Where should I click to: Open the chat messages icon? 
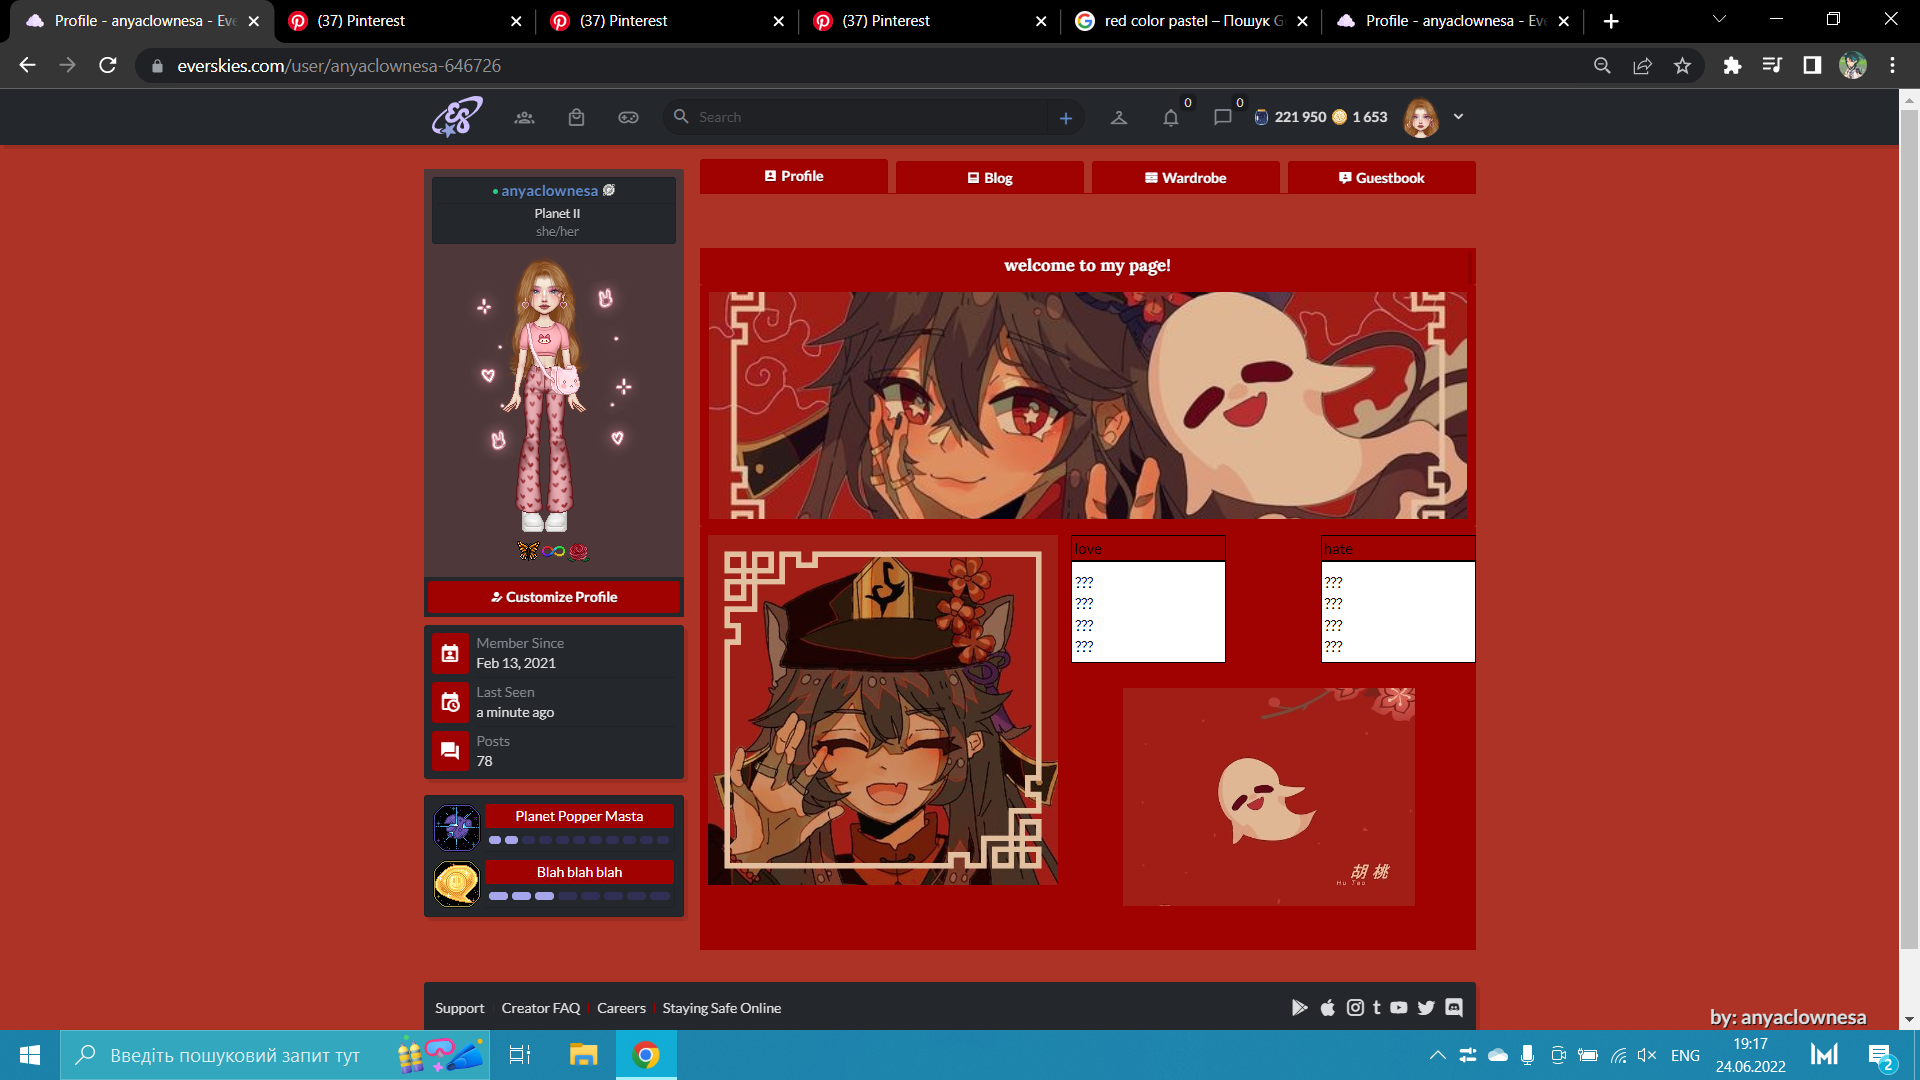[1222, 117]
